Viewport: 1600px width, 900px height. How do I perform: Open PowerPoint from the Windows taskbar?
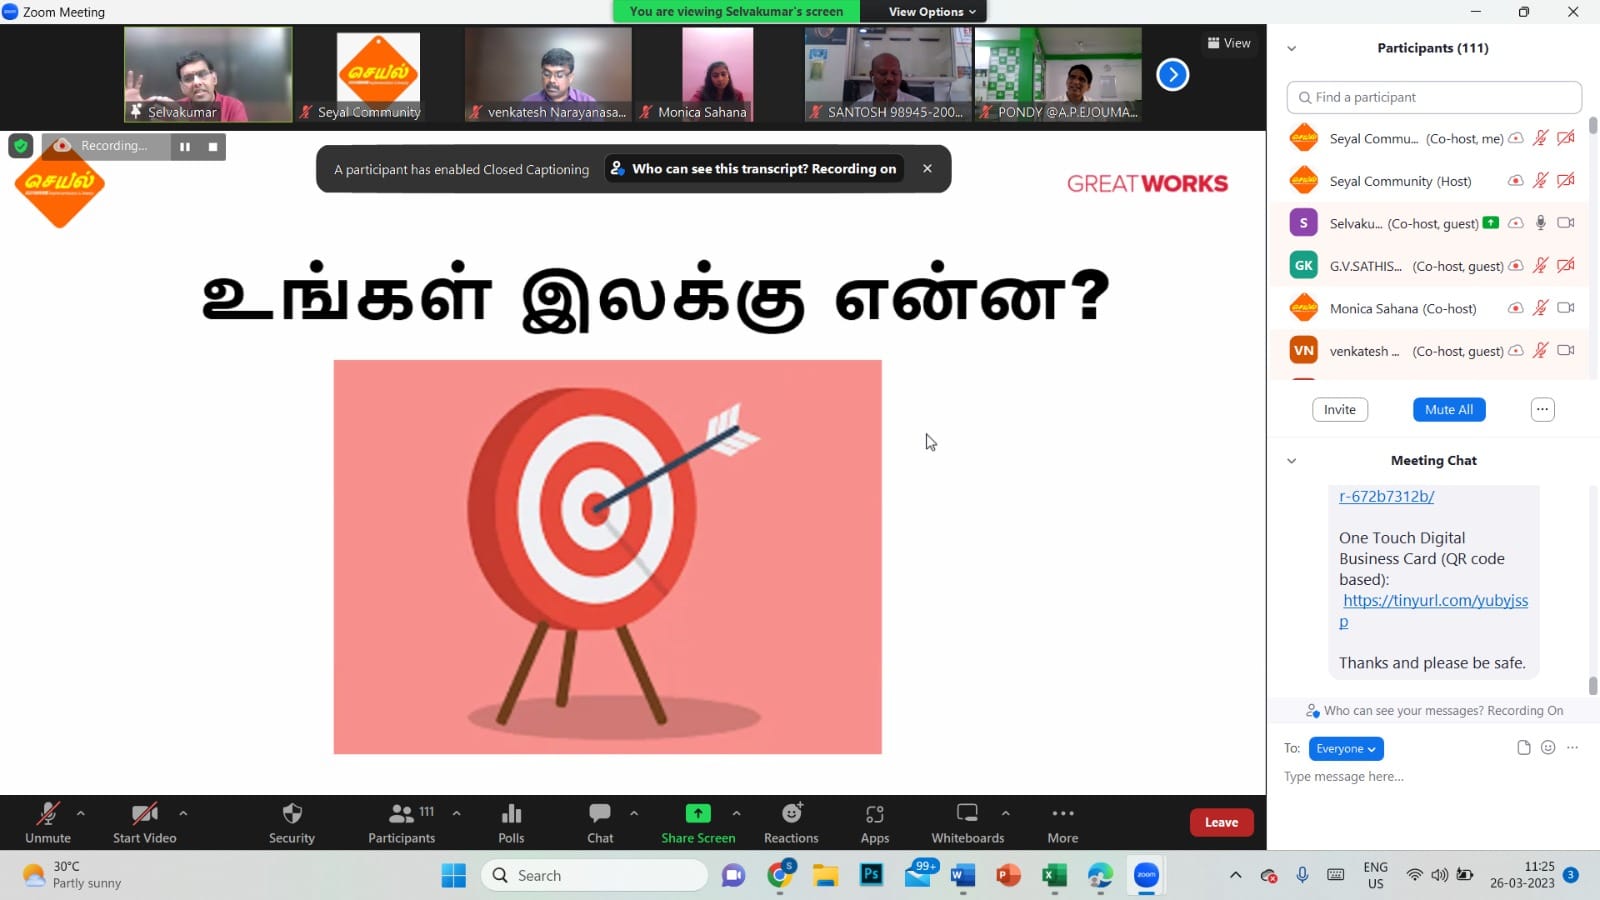1008,876
